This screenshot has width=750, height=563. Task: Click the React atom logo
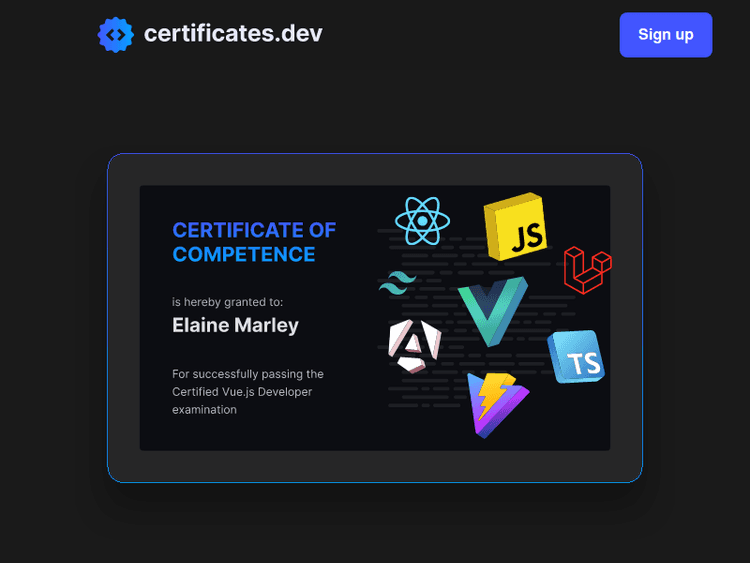422,221
